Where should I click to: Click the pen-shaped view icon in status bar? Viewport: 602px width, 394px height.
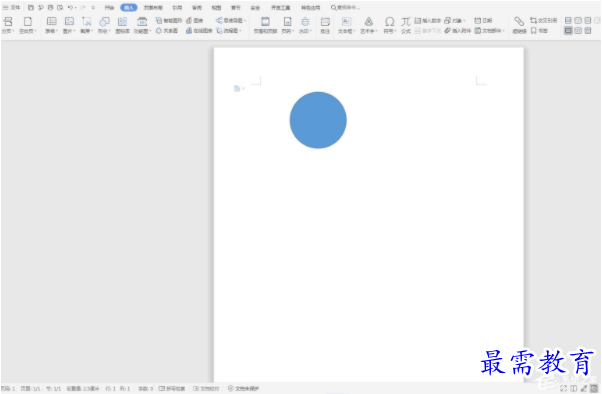(x=584, y=389)
